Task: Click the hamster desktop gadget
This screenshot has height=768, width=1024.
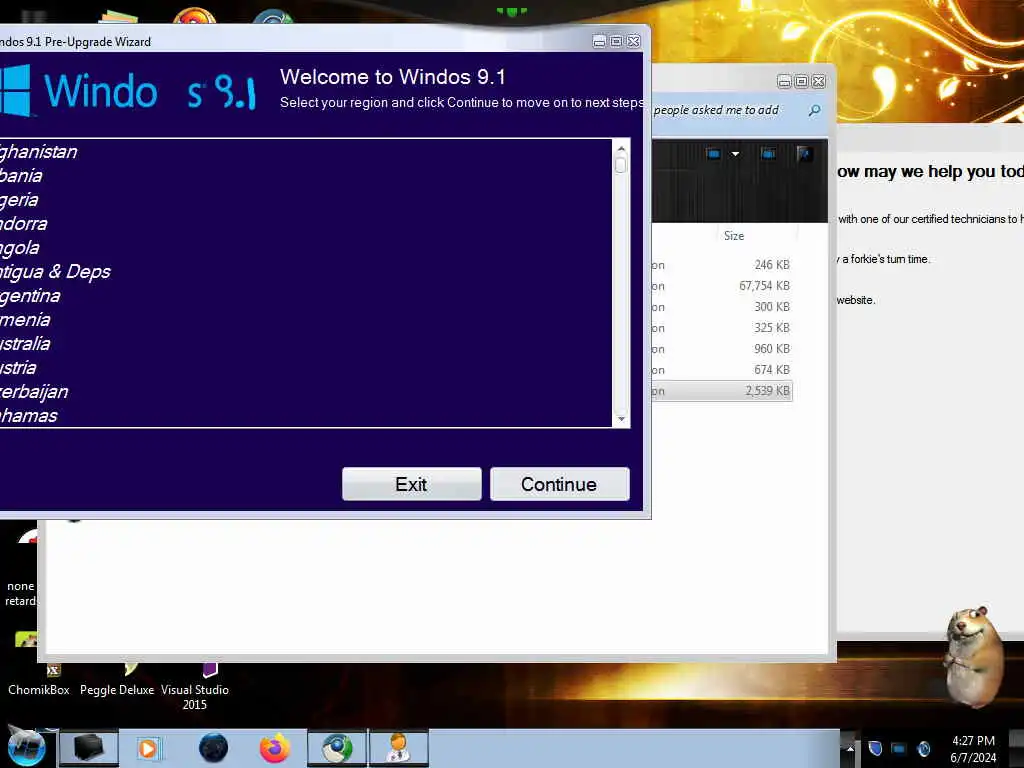Action: click(x=974, y=657)
